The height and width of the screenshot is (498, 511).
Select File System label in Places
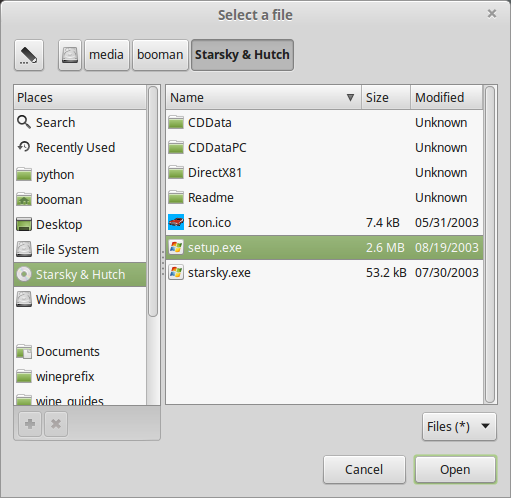[x=67, y=250]
